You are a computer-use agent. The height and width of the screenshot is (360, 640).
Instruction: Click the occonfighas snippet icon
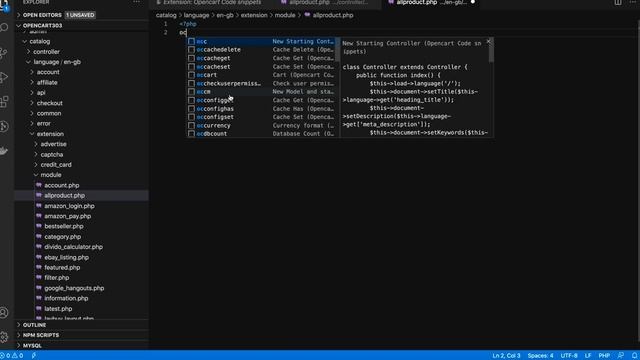tap(191, 109)
